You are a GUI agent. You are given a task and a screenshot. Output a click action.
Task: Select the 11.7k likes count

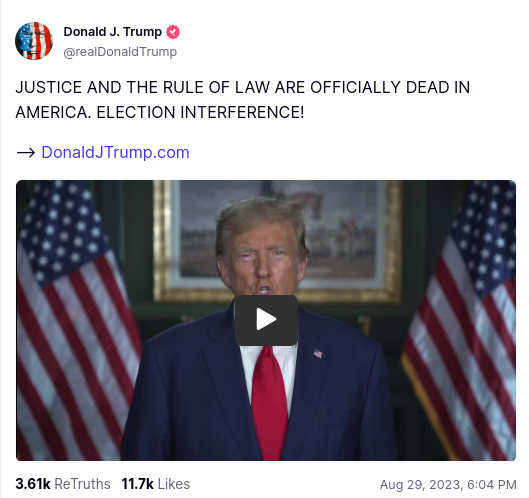point(137,484)
